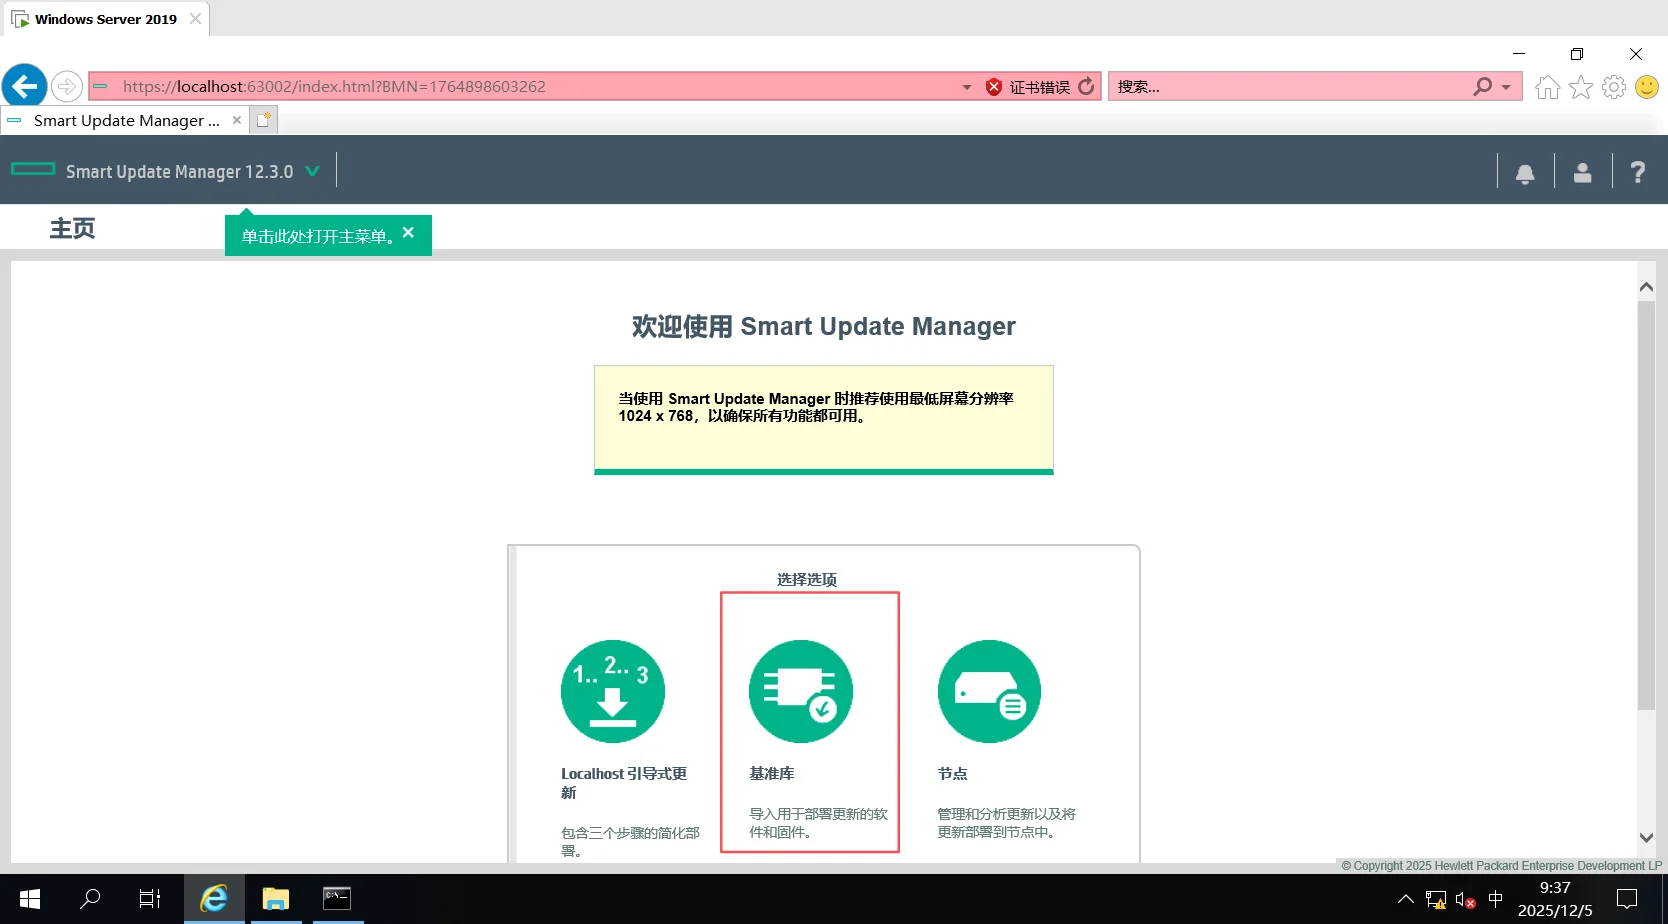Viewport: 1668px width, 924px height.
Task: Click the Smart Update Manager 12.3.0 title
Action: tap(180, 172)
